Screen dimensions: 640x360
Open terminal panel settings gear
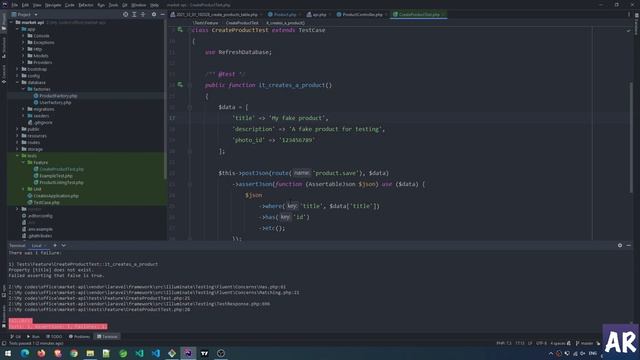[x=620, y=245]
